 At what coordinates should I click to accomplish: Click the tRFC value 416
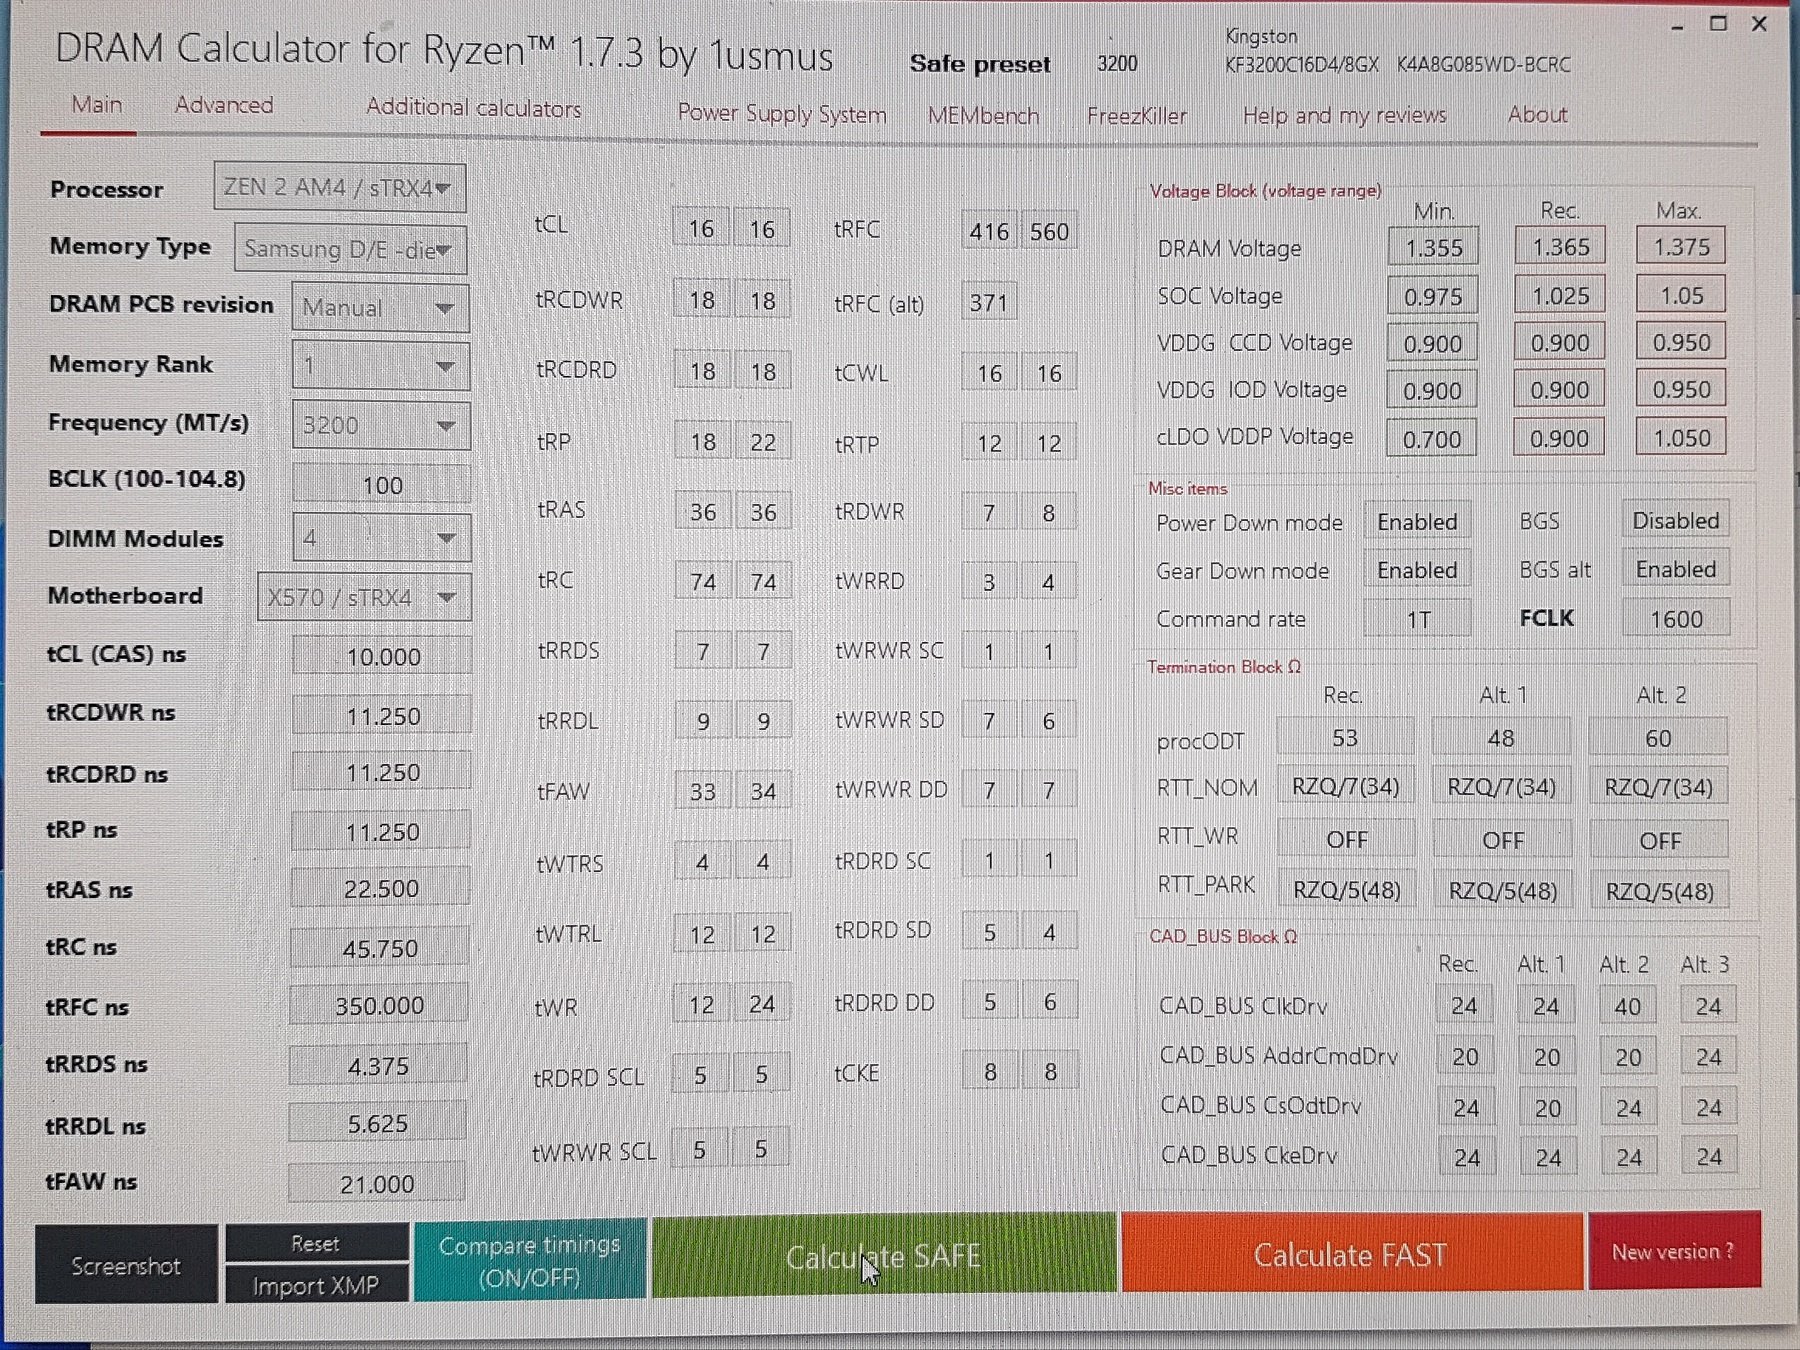(x=988, y=231)
